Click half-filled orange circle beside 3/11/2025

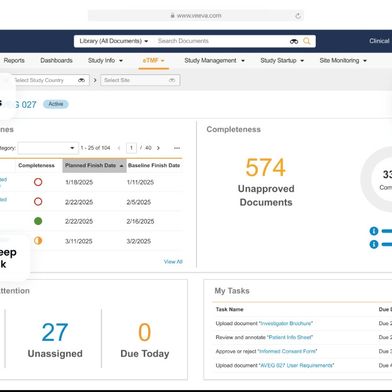[38, 241]
